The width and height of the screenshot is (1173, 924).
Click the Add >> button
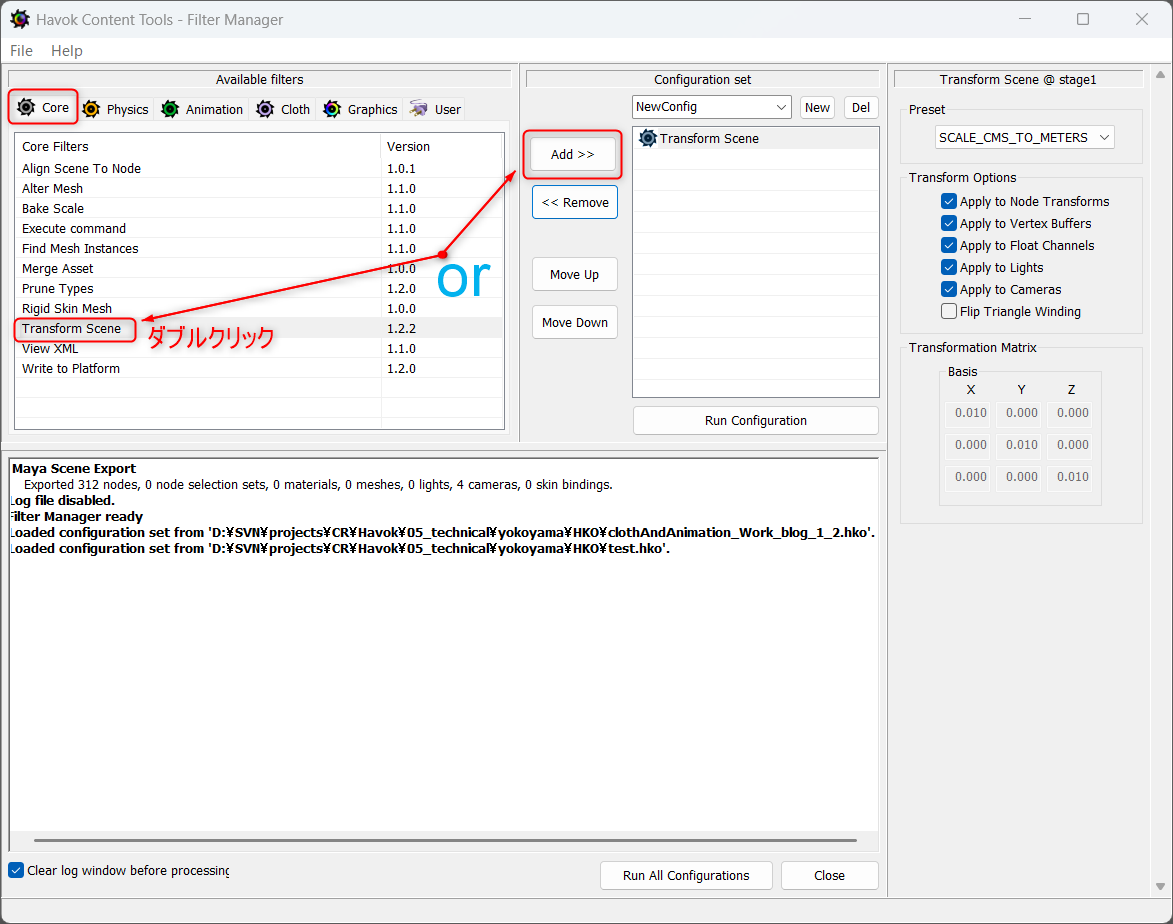(x=572, y=154)
